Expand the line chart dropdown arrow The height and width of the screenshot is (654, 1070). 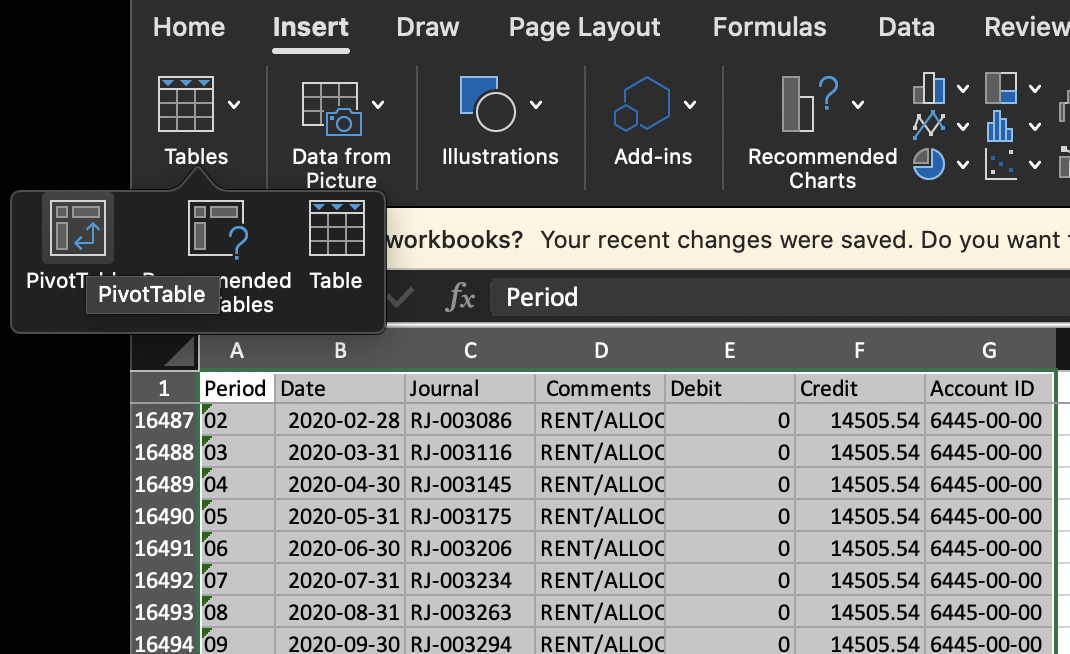[963, 126]
